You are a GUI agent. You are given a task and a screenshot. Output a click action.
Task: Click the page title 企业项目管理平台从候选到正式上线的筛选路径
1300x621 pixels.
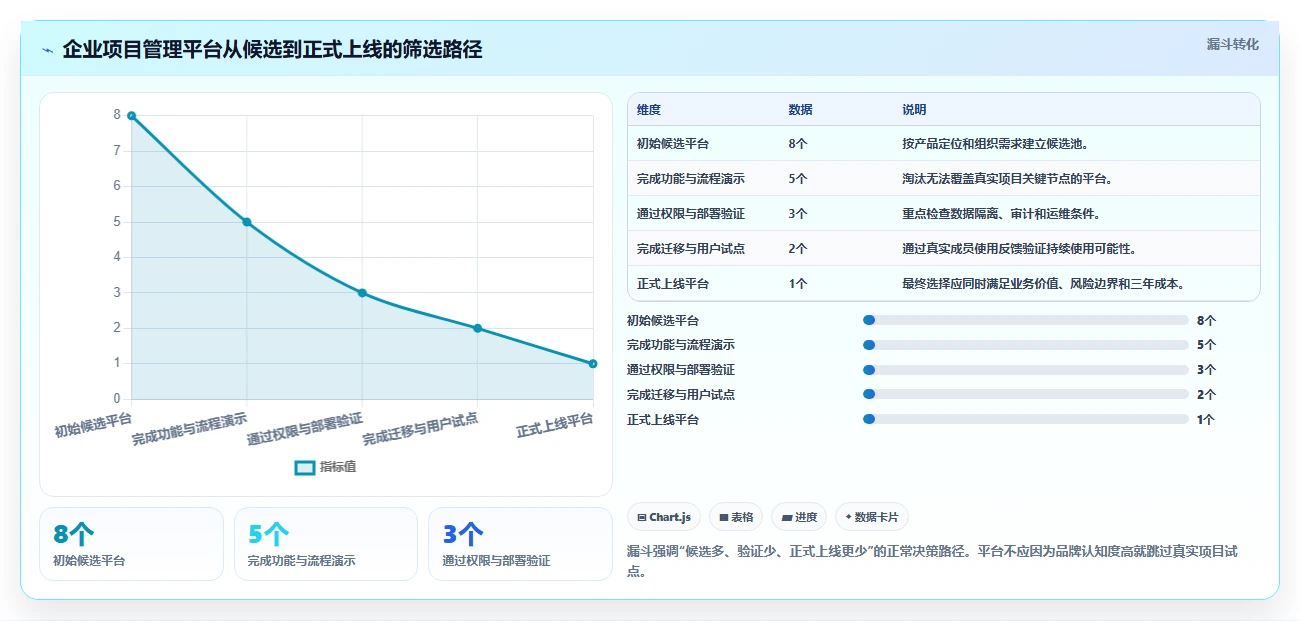tap(272, 49)
